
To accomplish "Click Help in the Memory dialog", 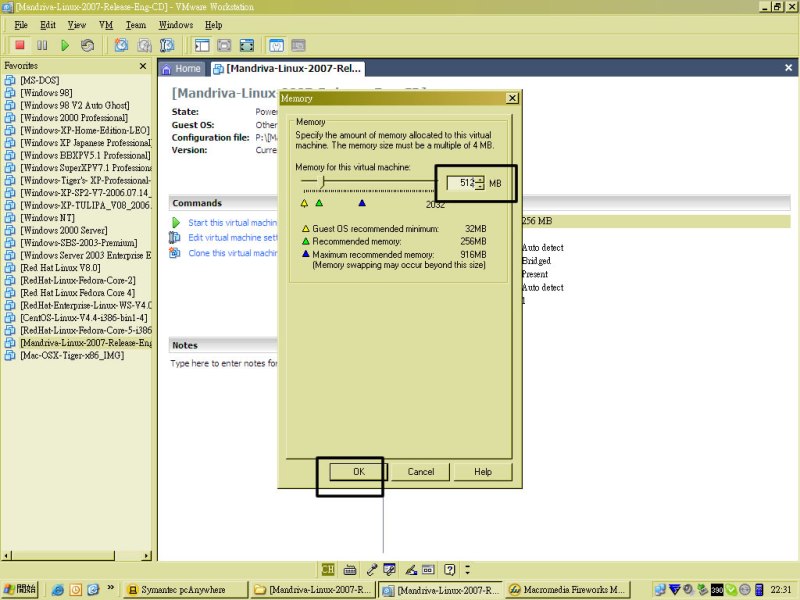I will tap(483, 472).
